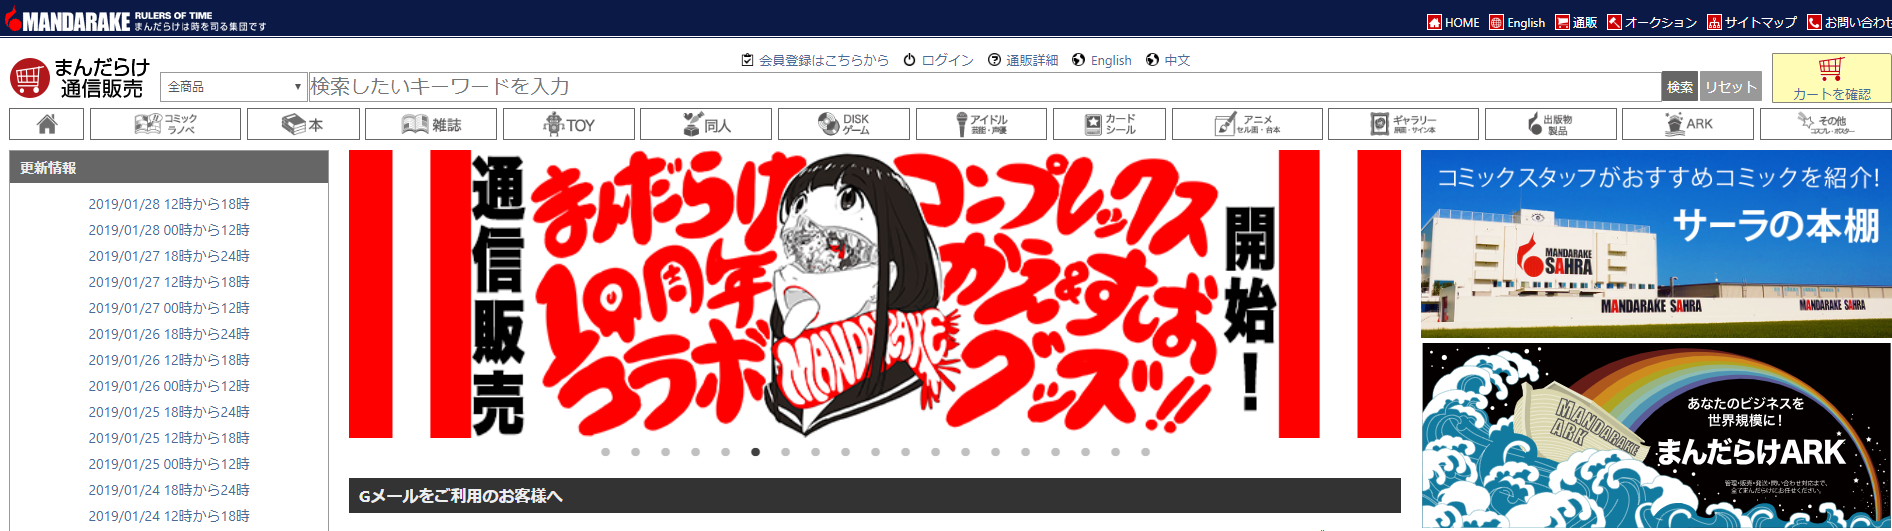Image resolution: width=1892 pixels, height=531 pixels.
Task: Open the その他 category
Action: point(1825,124)
